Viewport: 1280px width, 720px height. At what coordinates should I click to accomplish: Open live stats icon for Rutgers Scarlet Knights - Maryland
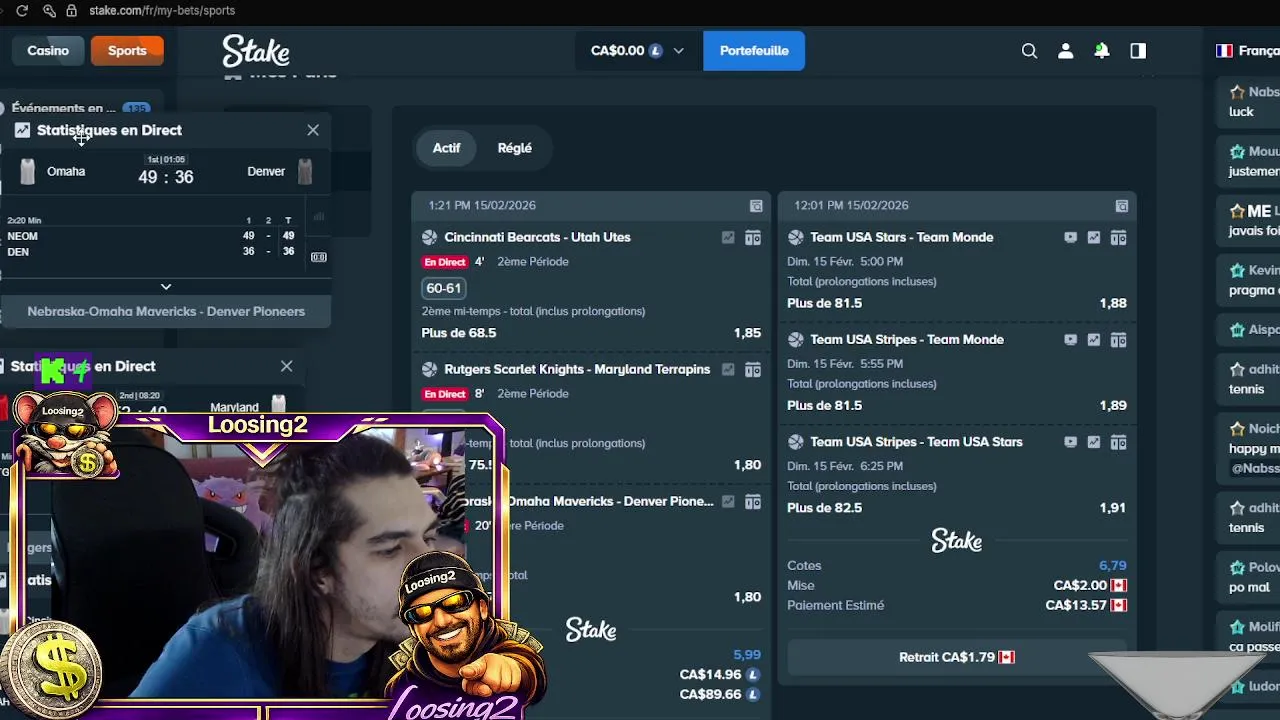[x=728, y=370]
